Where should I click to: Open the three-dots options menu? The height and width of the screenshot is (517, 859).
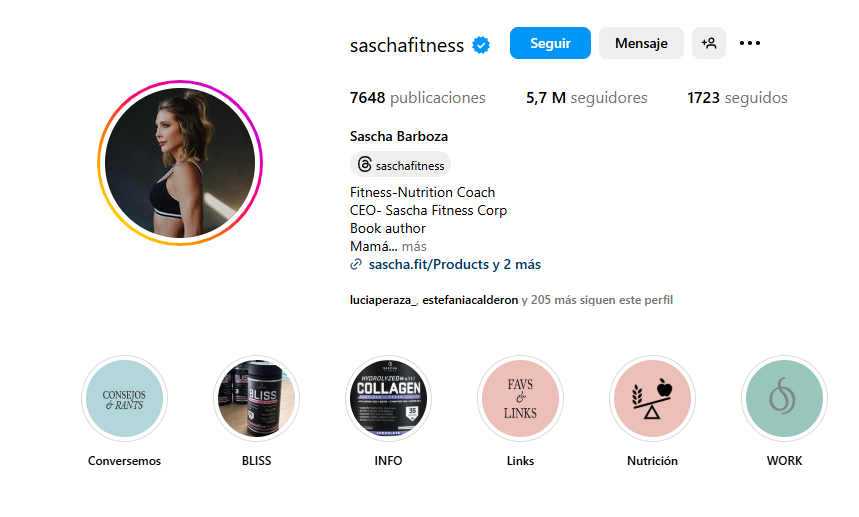pyautogui.click(x=749, y=43)
